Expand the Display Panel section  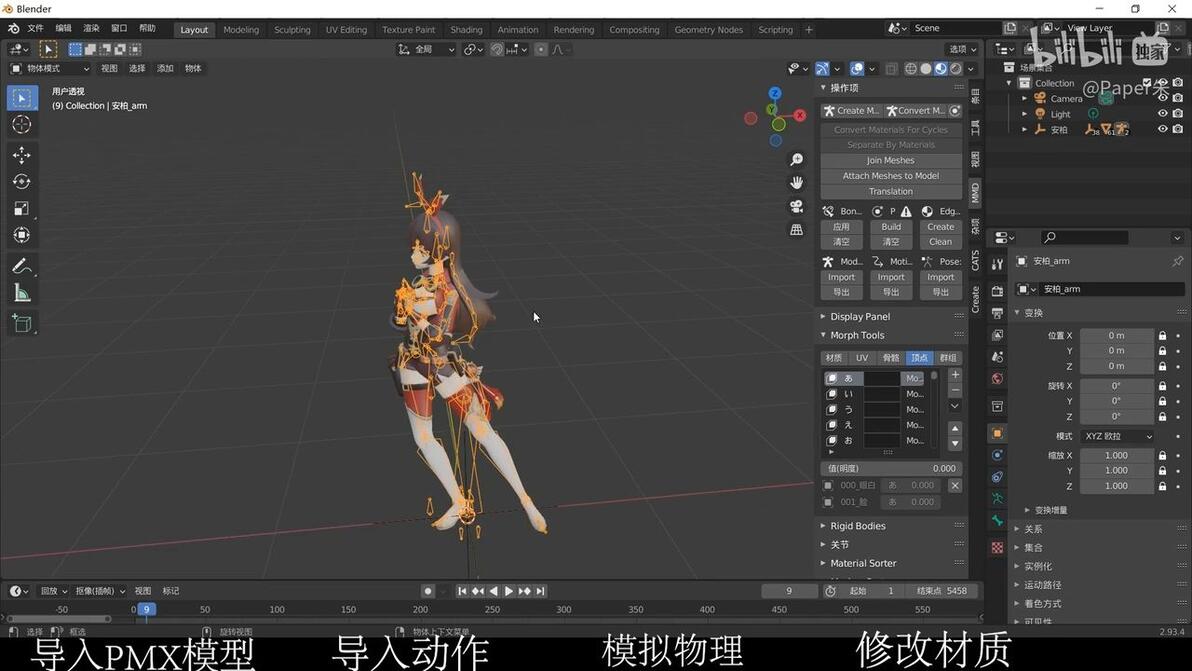point(859,316)
